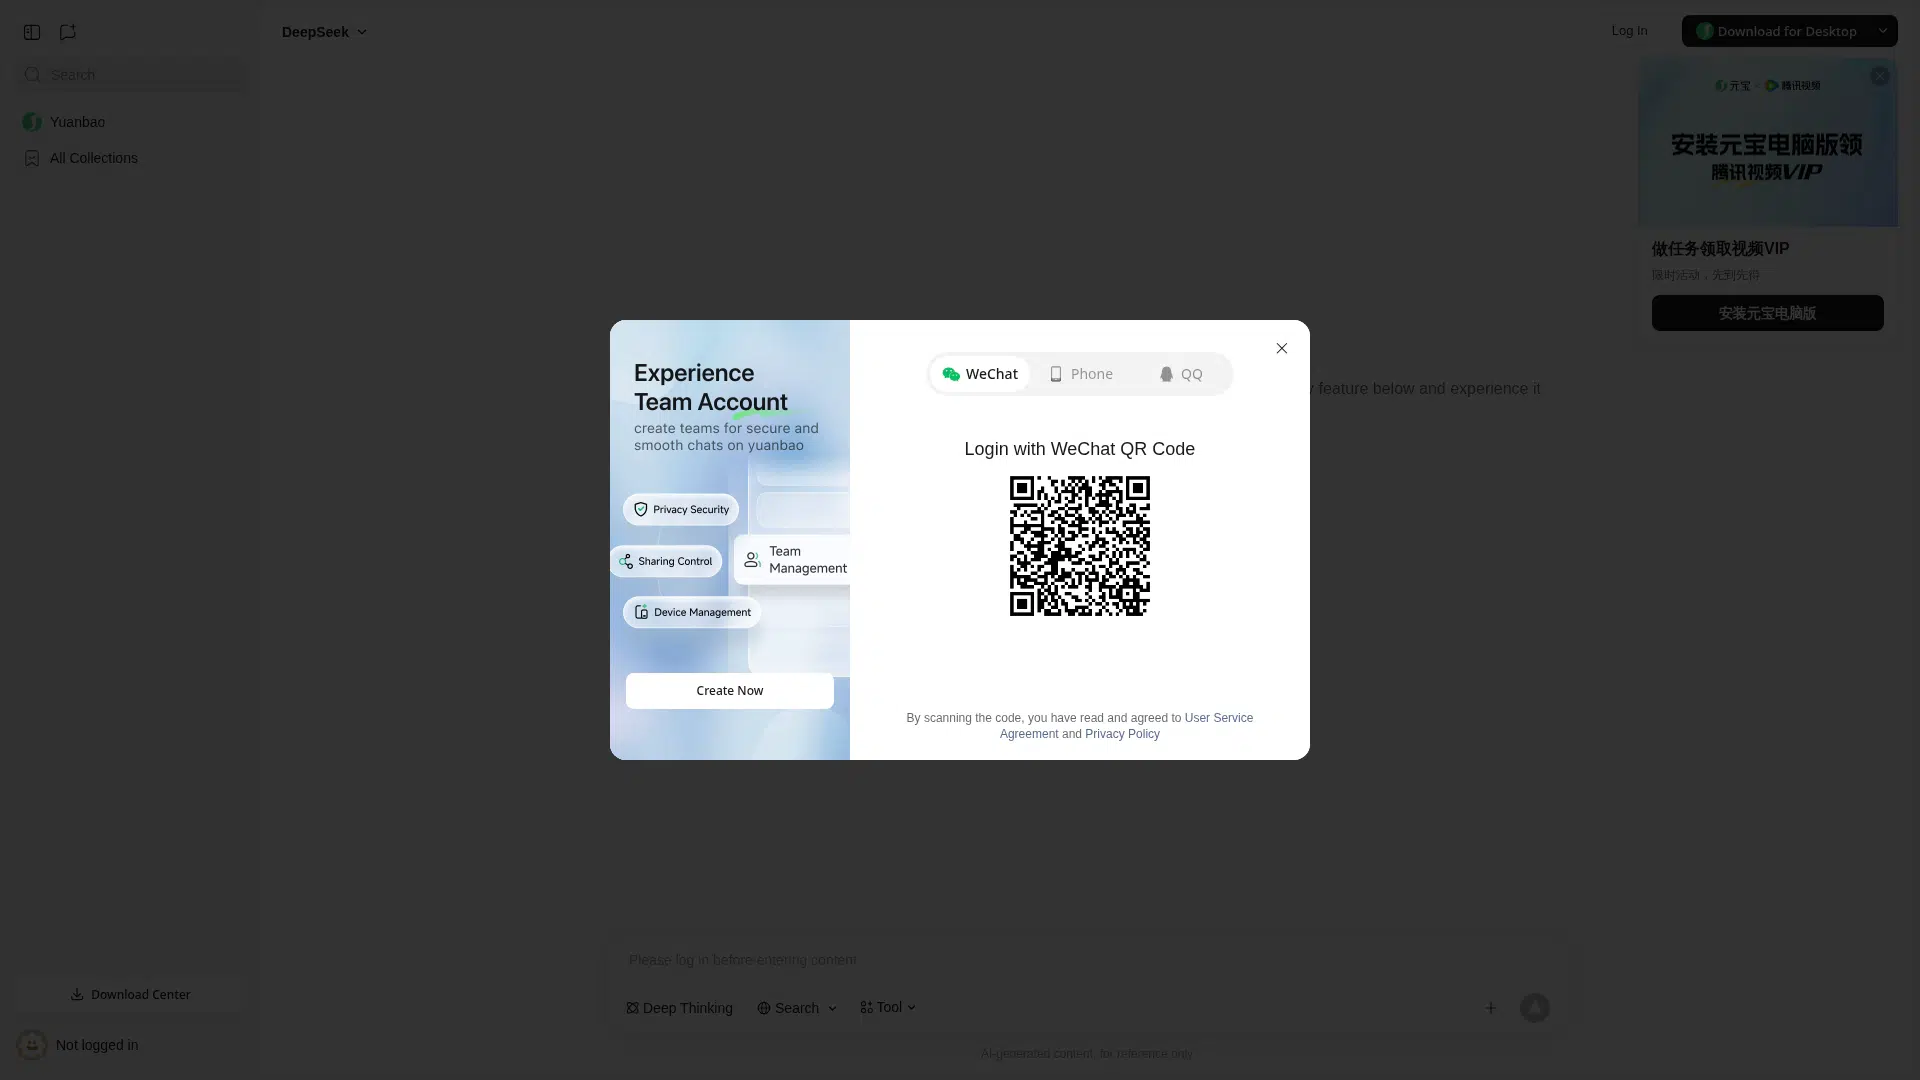The height and width of the screenshot is (1080, 1920).
Task: Expand the Search dropdown arrow
Action: (x=832, y=1008)
